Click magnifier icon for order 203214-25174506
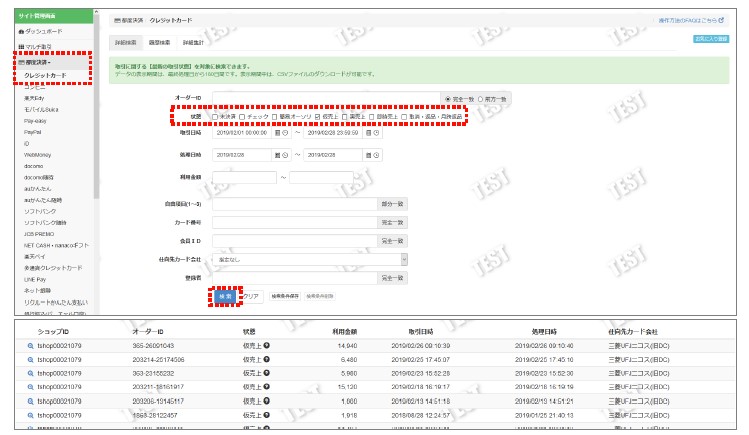The image size is (749, 435). pos(32,358)
